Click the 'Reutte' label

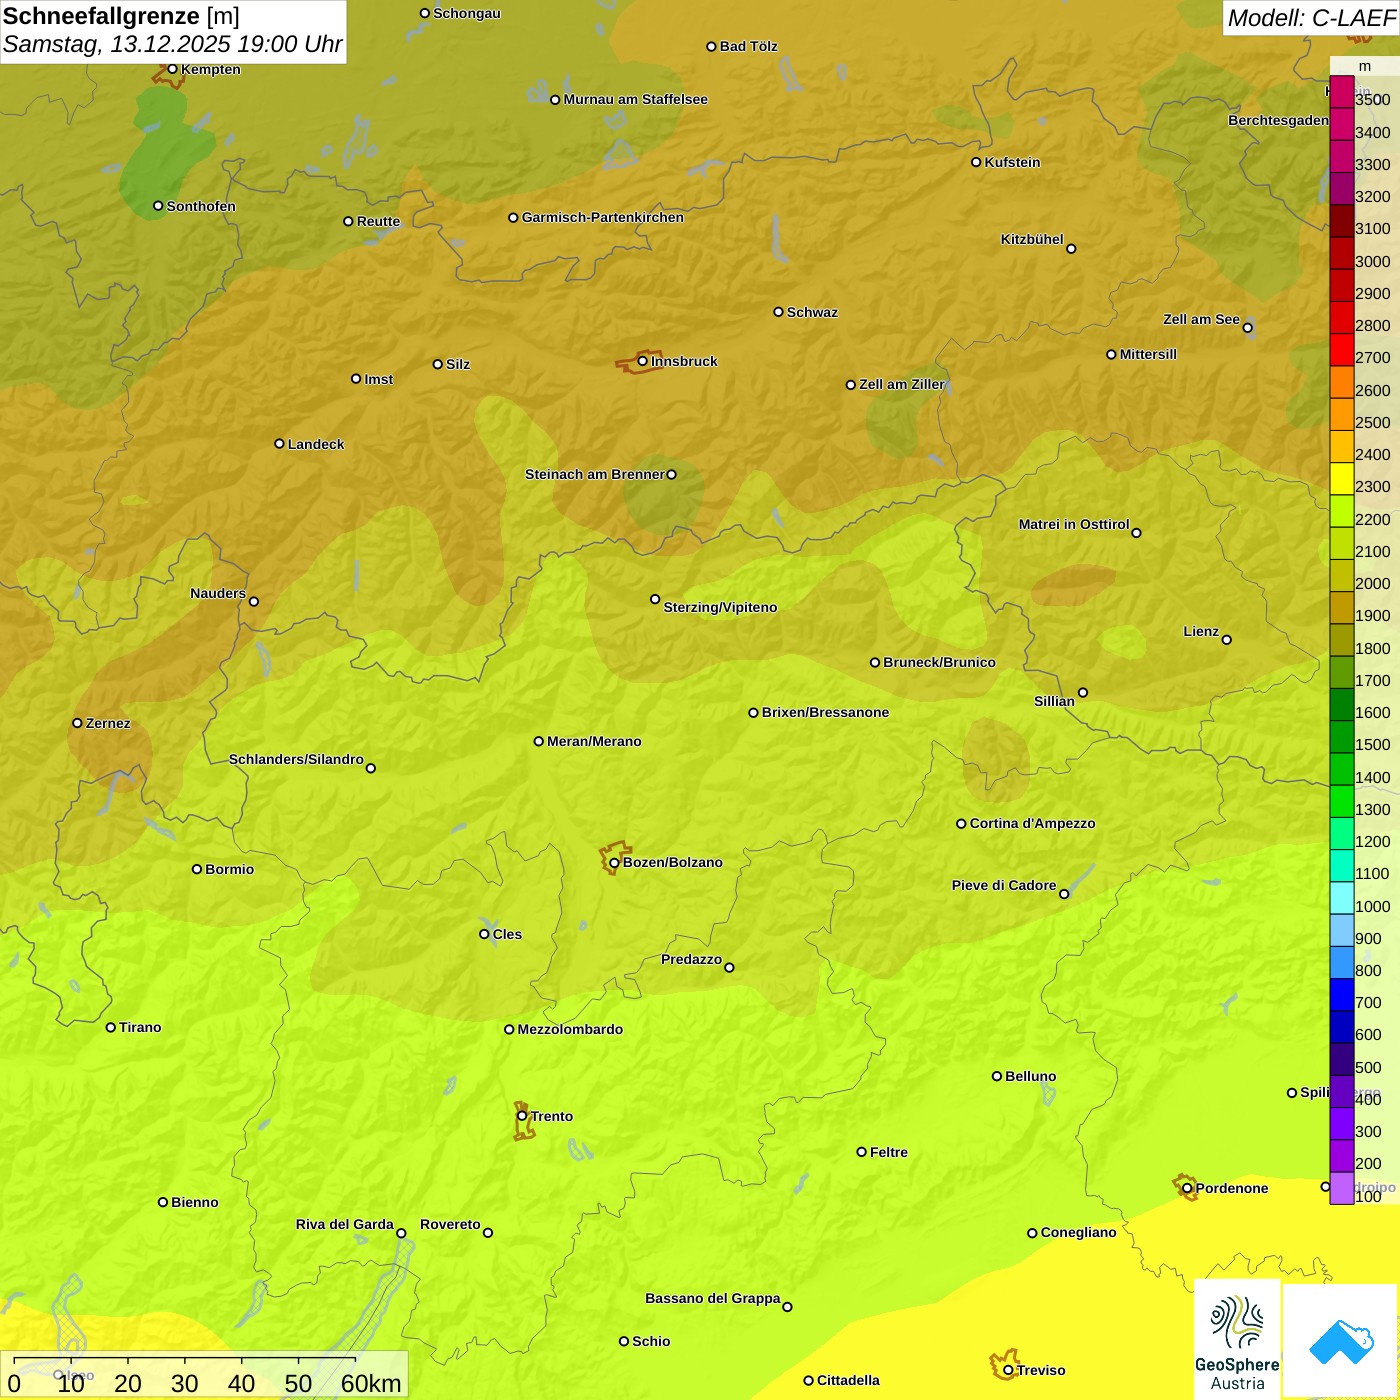click(378, 221)
